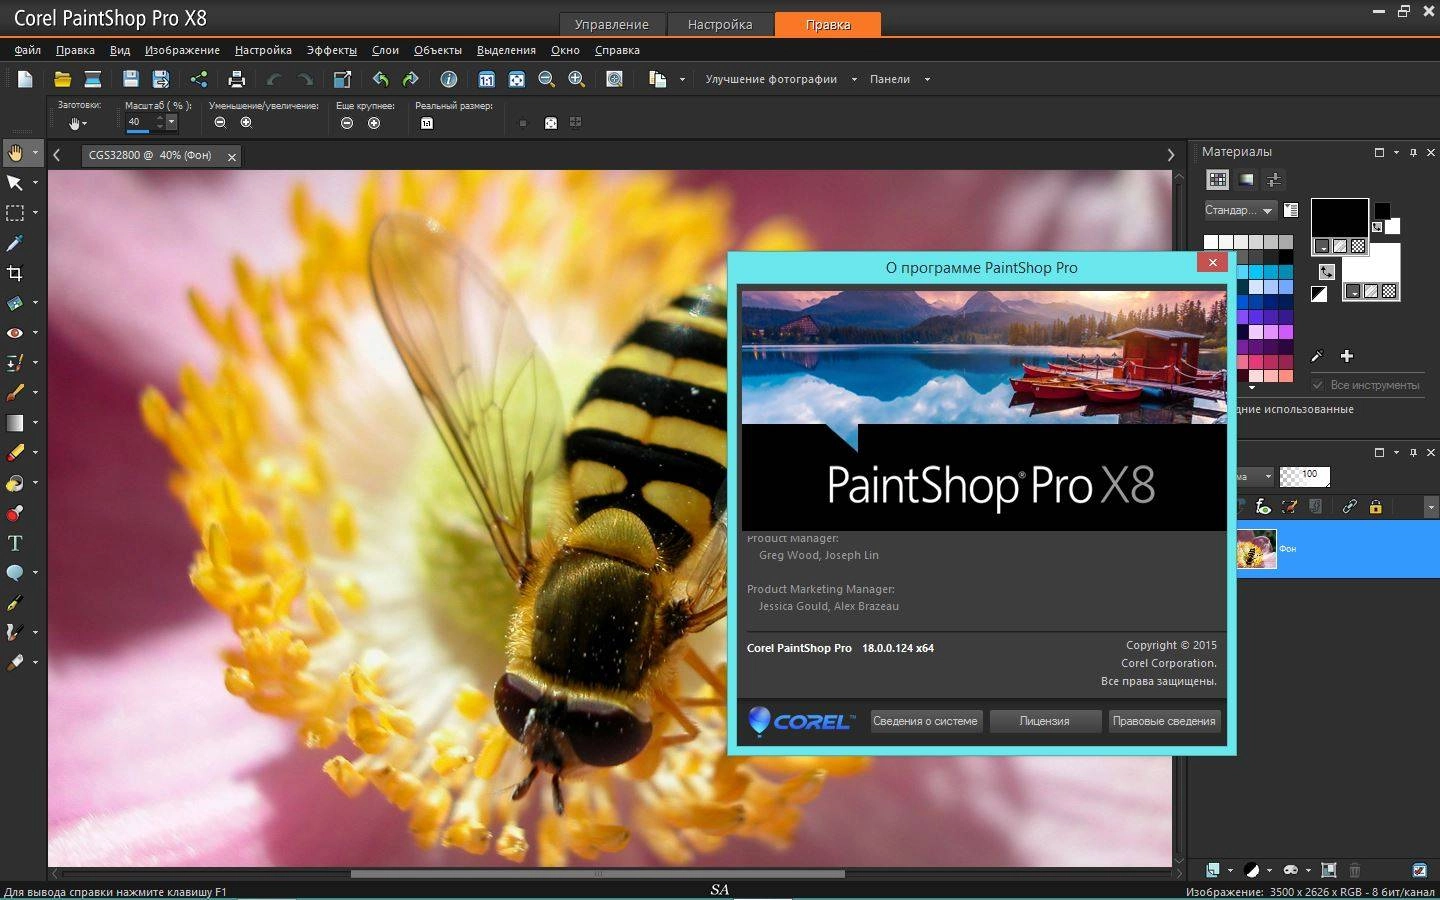Click the Materials panel dropper icon
Image resolution: width=1440 pixels, height=900 pixels.
(x=1317, y=356)
